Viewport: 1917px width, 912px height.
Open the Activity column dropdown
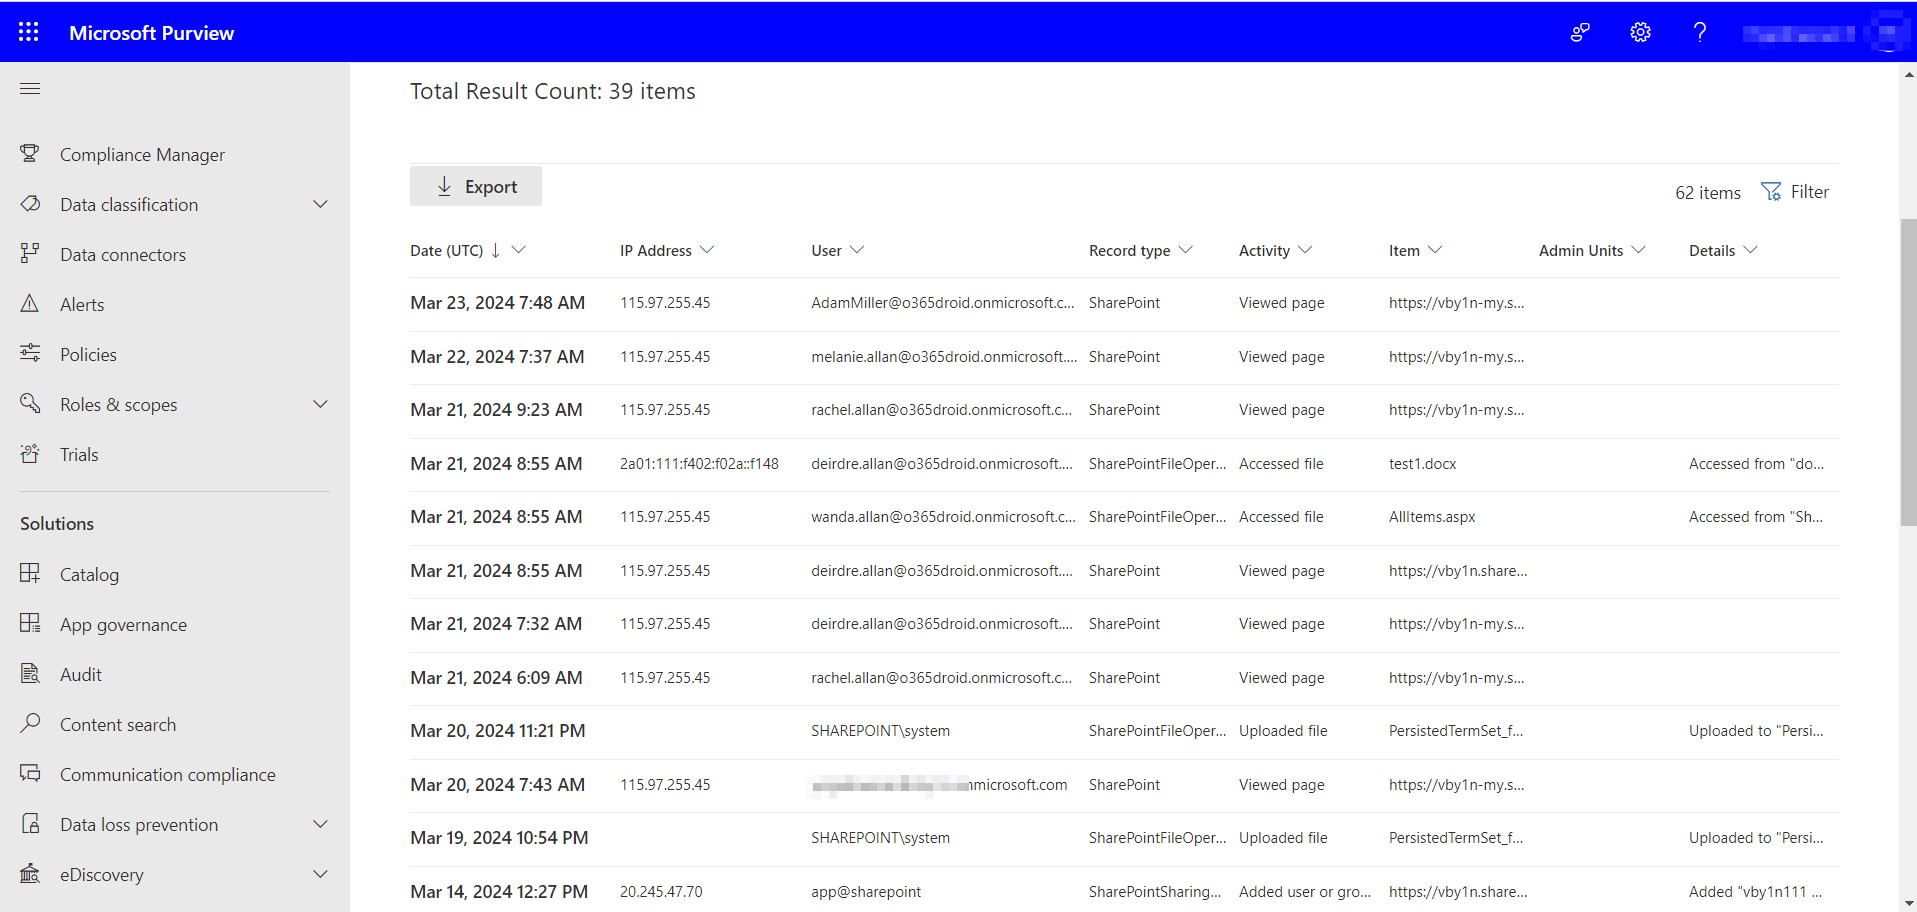tap(1305, 250)
